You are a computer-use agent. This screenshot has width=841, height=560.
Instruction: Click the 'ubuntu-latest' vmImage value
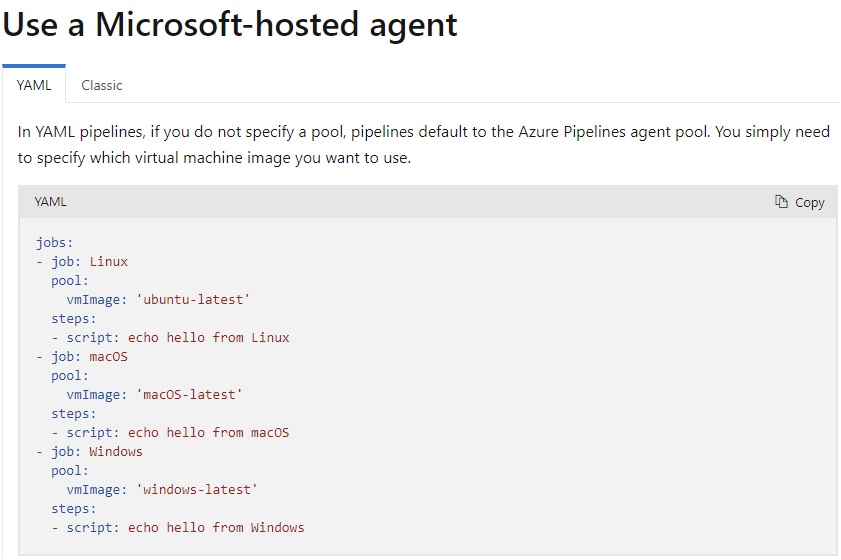pyautogui.click(x=193, y=299)
